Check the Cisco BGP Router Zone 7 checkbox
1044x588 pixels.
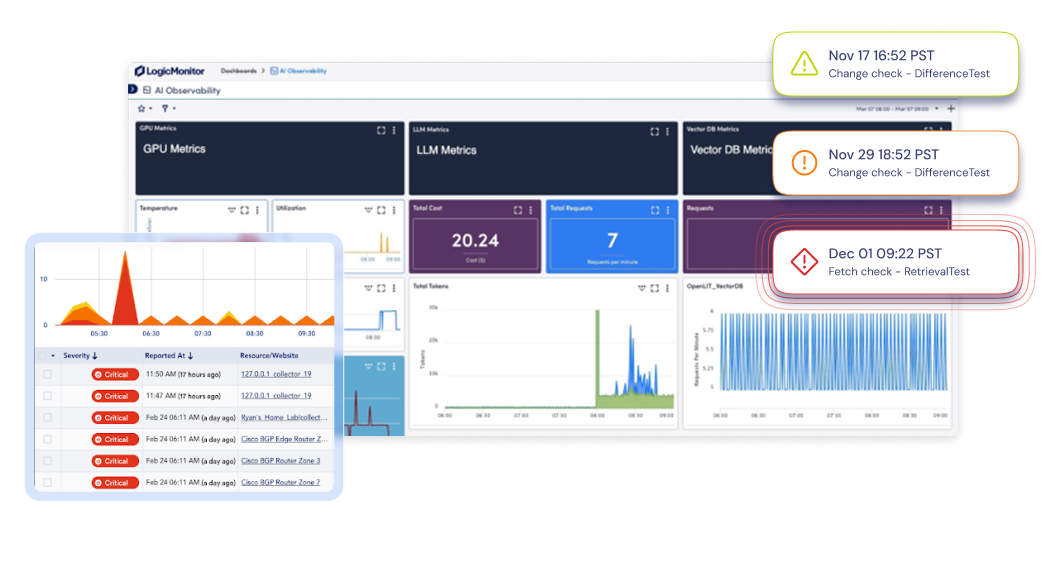tap(47, 482)
